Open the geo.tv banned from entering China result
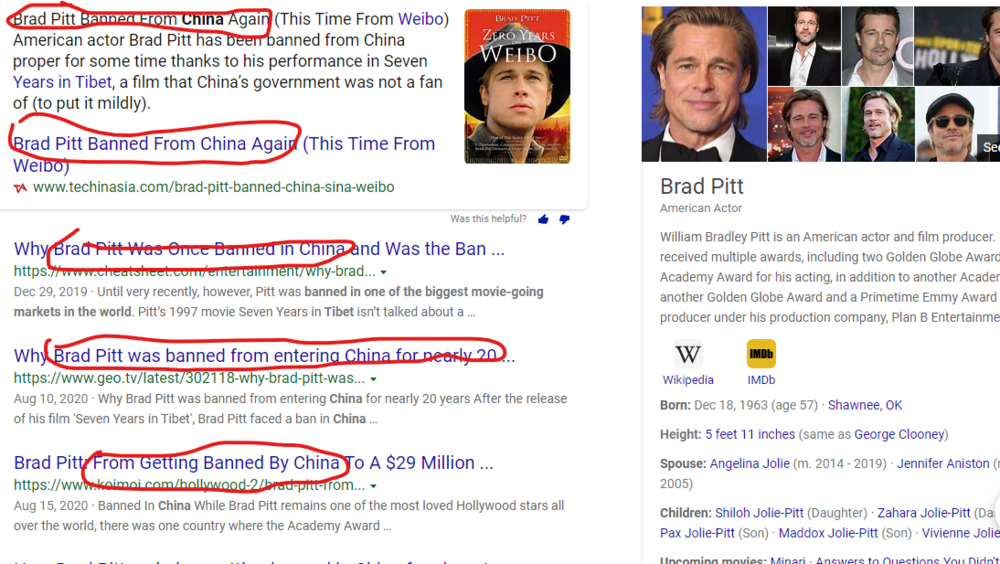Screen dimensions: 1000x564 (264, 356)
